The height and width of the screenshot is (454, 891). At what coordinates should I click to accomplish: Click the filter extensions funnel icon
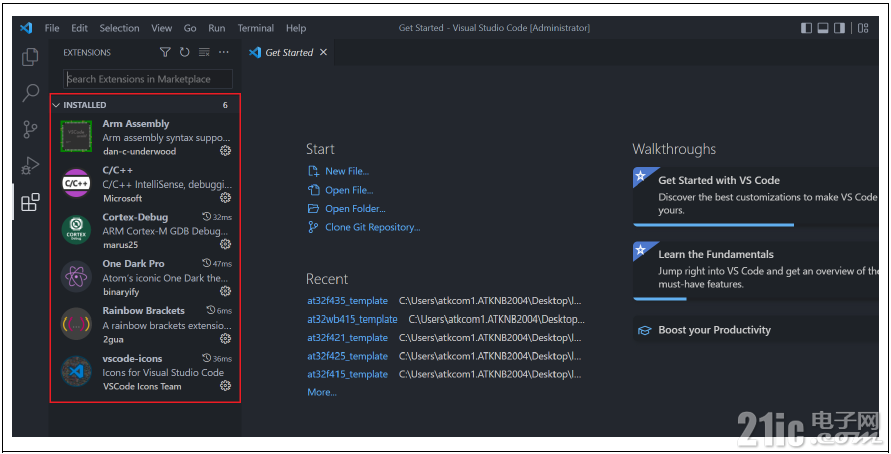(x=165, y=52)
